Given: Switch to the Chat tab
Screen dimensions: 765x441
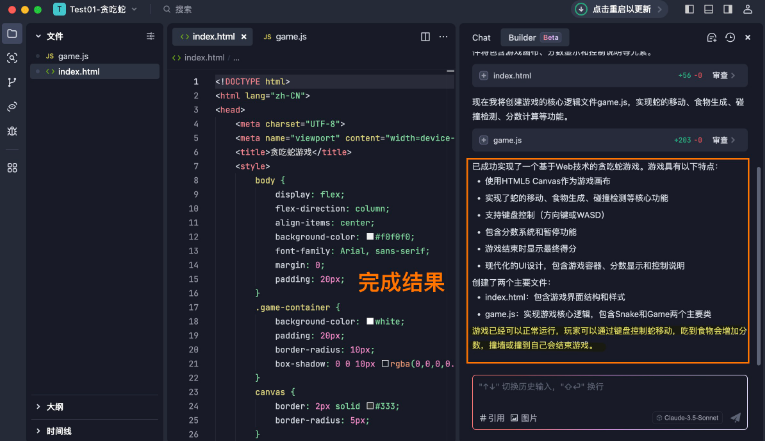Looking at the screenshot, I should pos(481,37).
